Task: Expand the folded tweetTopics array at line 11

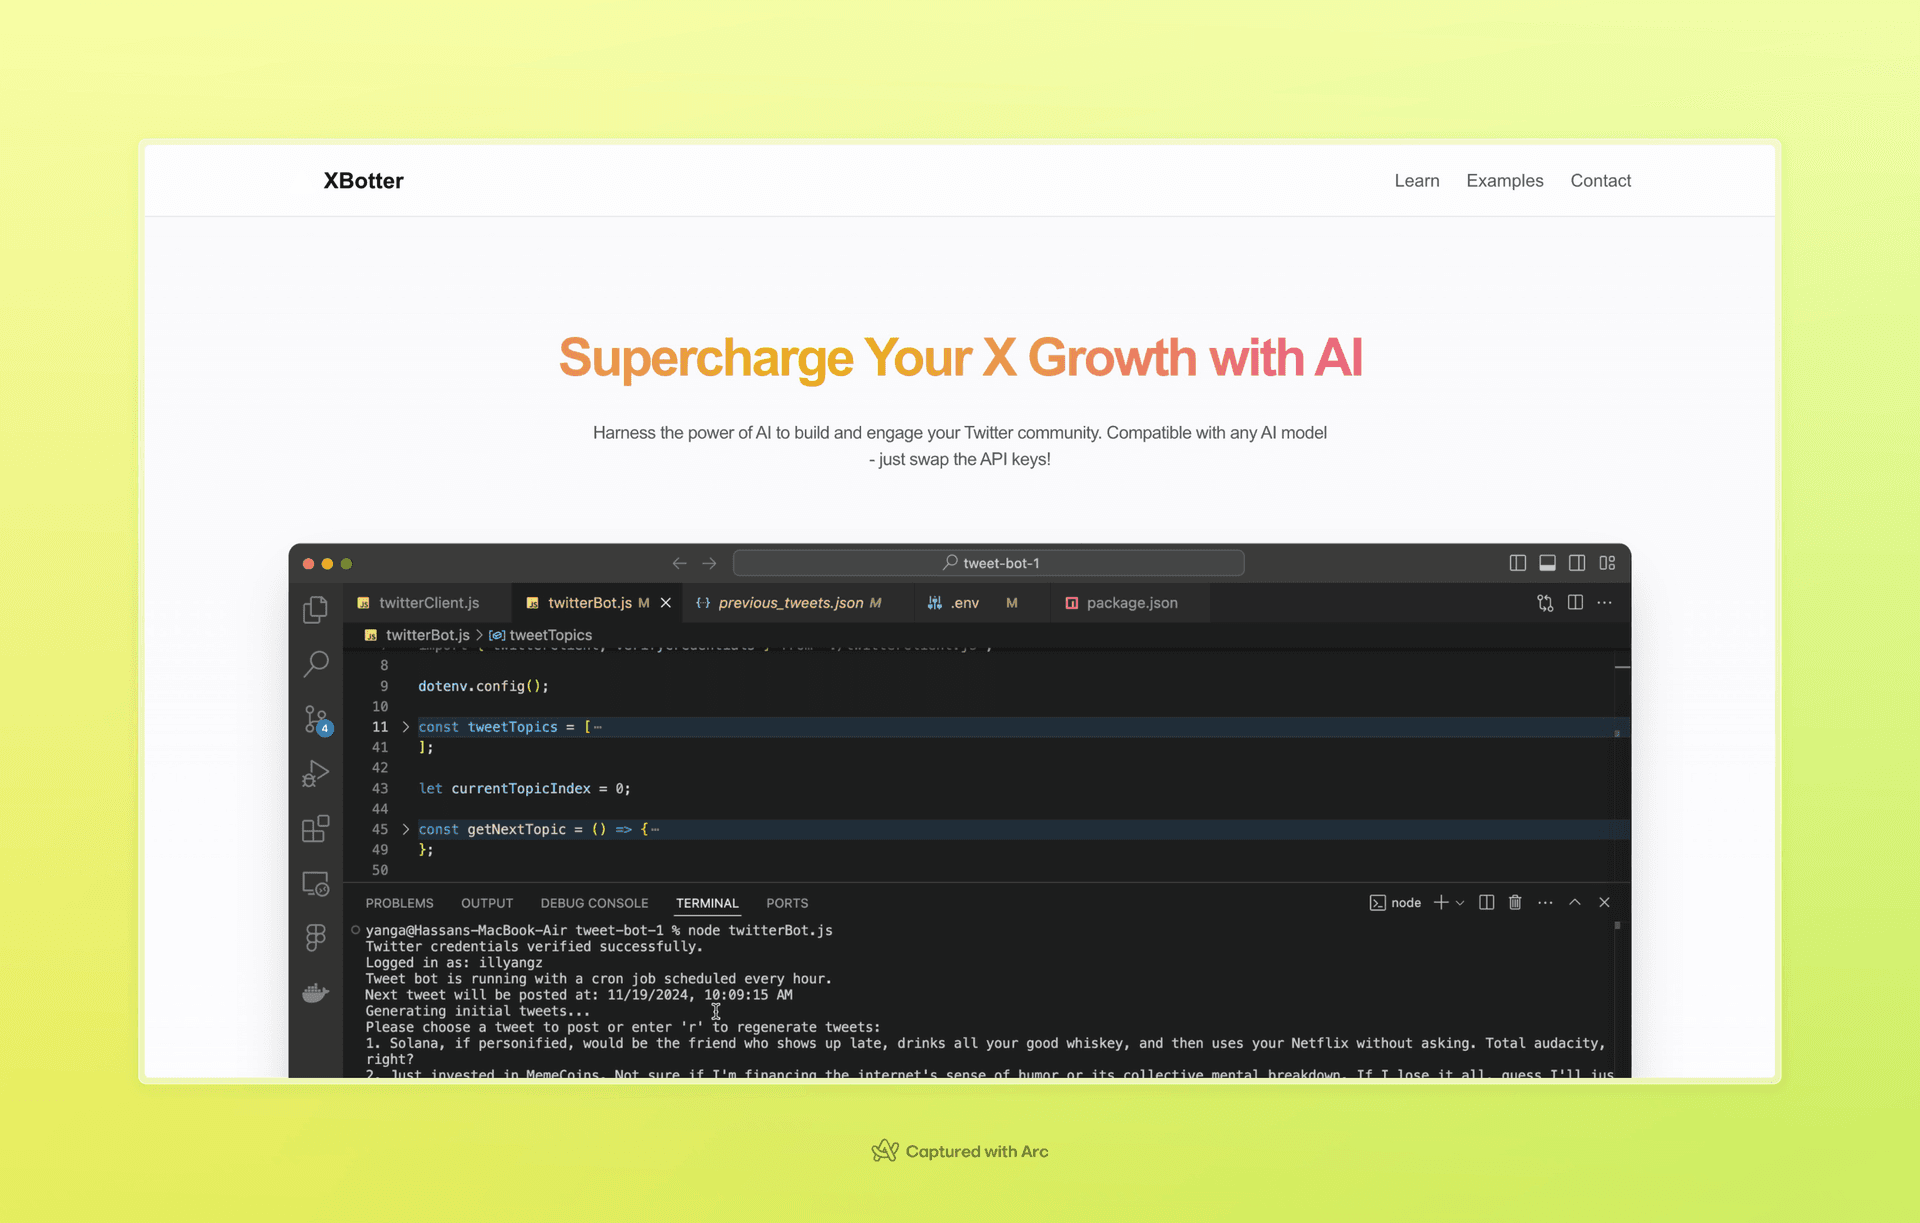Action: tap(406, 727)
